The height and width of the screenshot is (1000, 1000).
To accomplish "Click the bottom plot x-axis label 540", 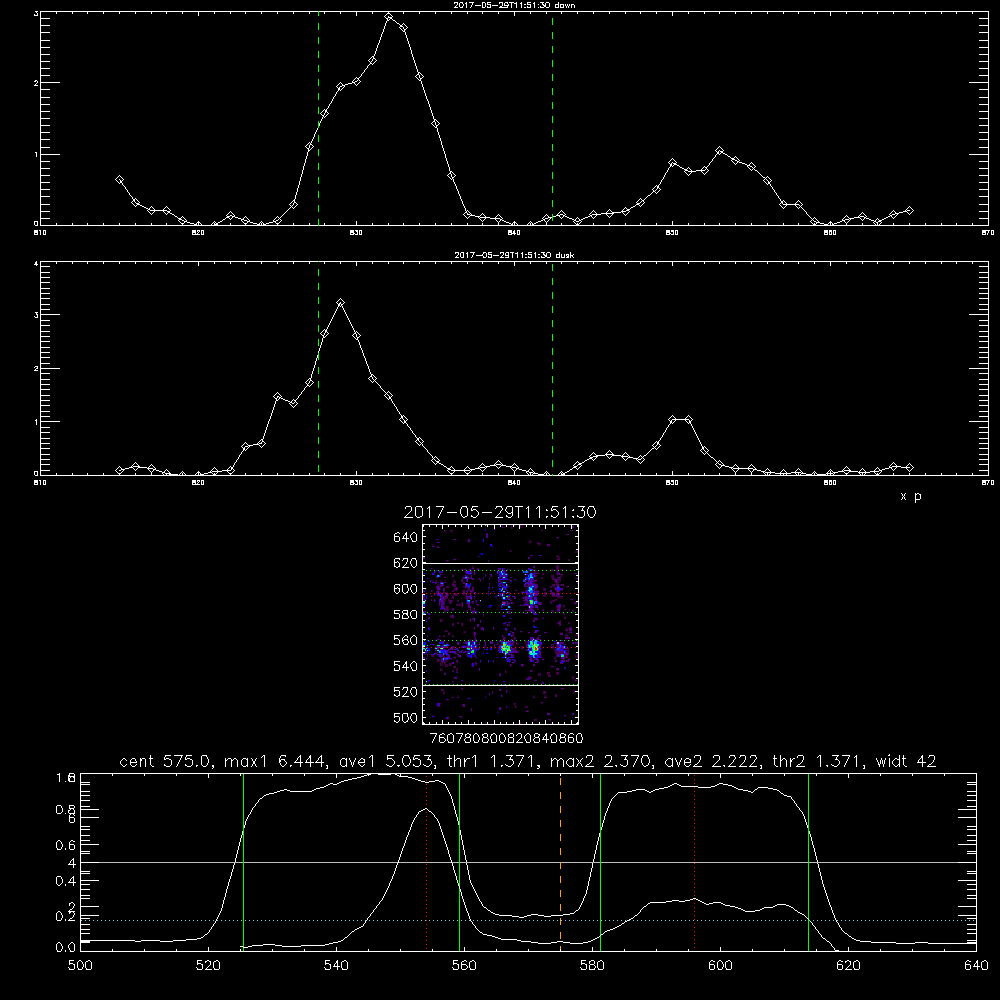I will click(x=336, y=966).
